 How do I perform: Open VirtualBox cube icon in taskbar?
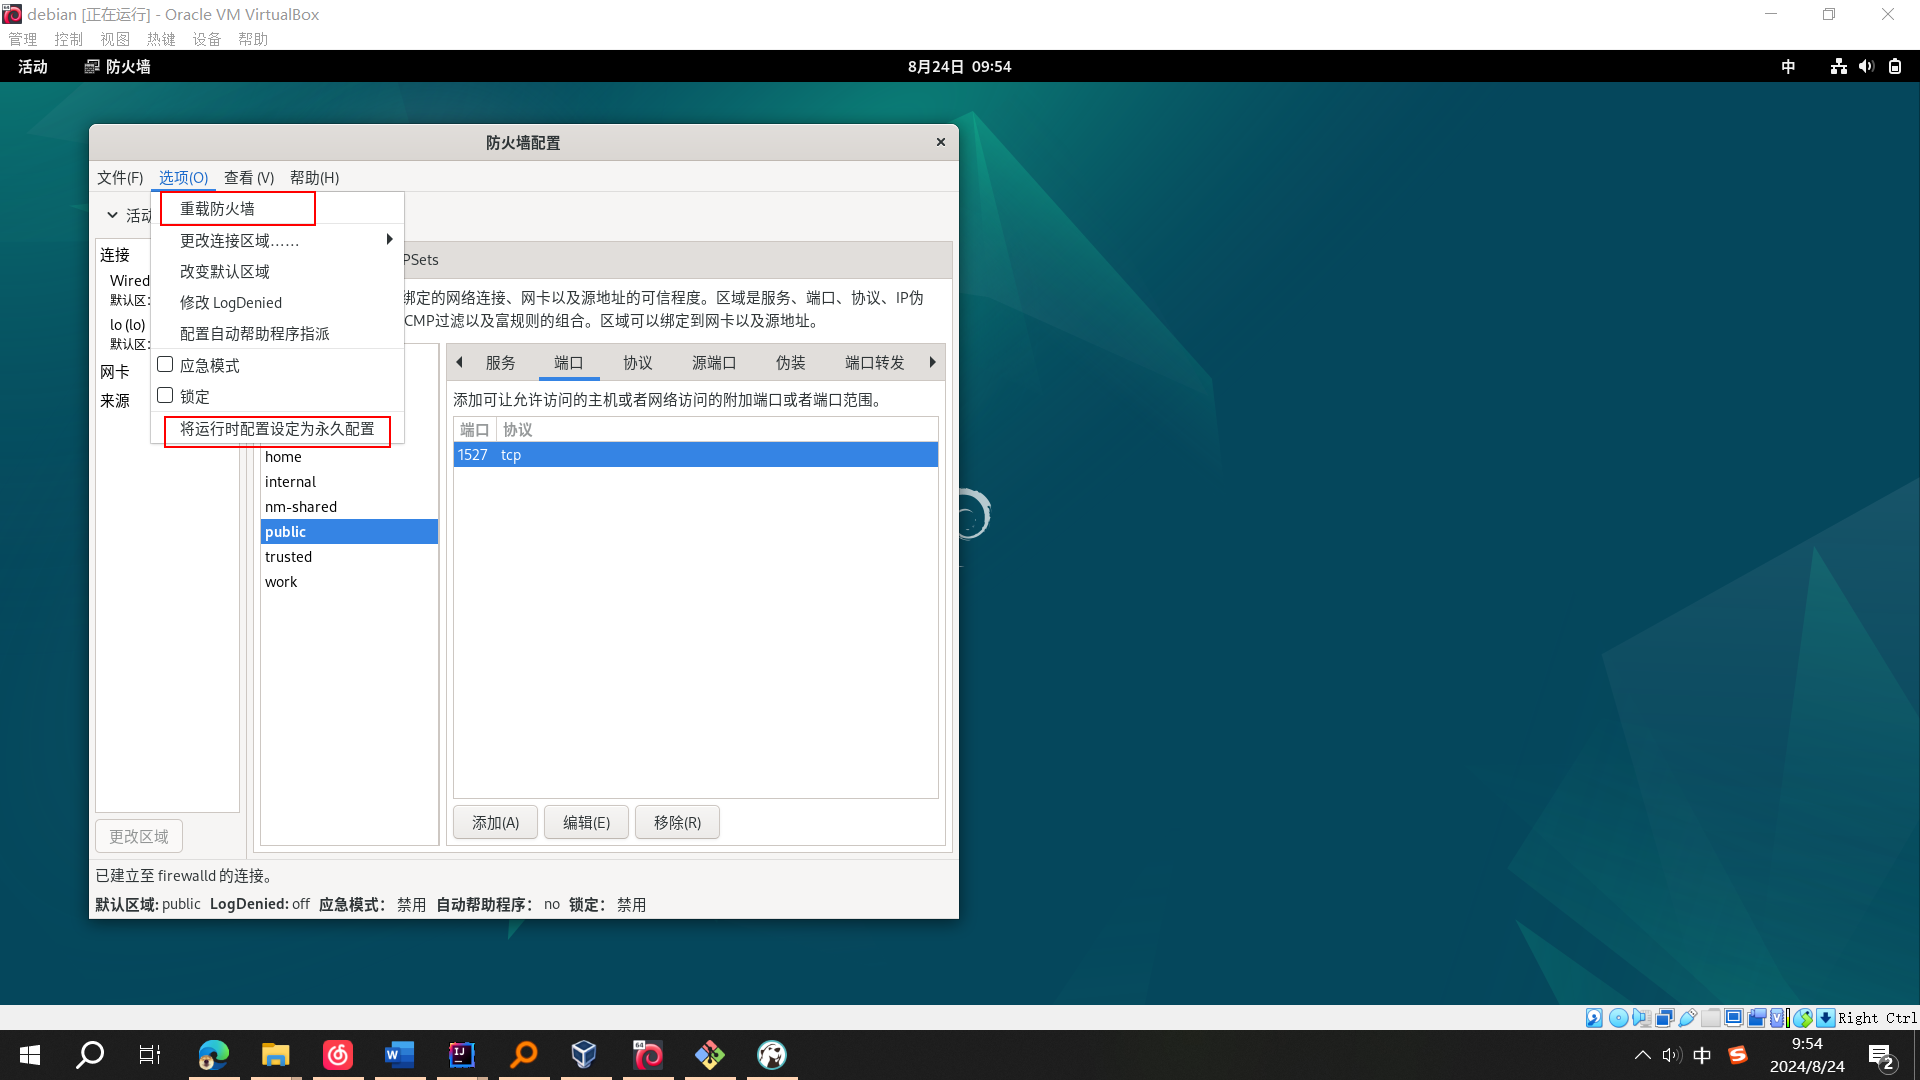pos(584,1054)
